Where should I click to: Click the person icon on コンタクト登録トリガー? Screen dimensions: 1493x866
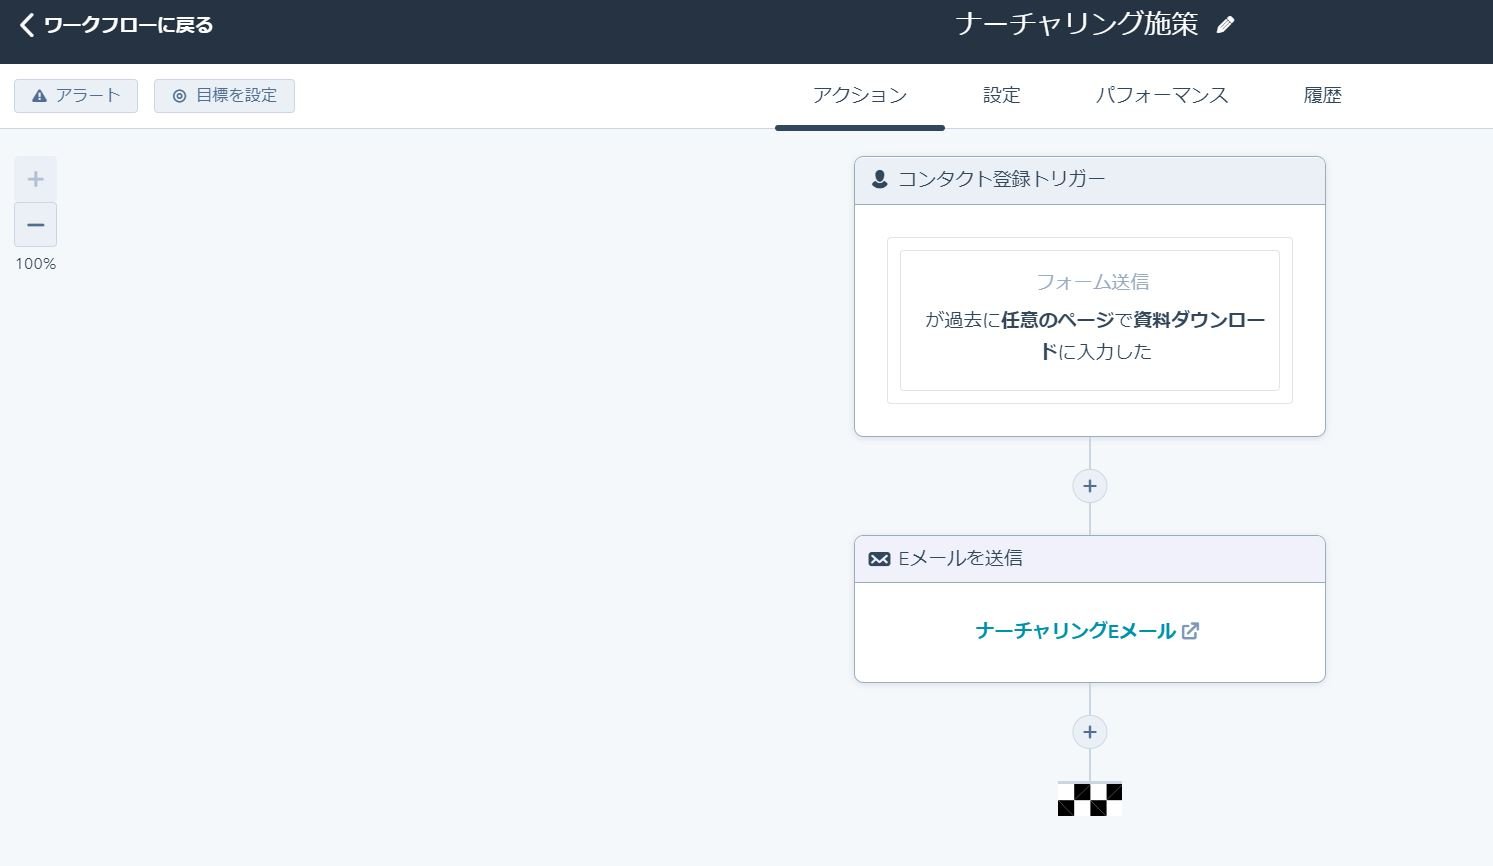tap(879, 180)
